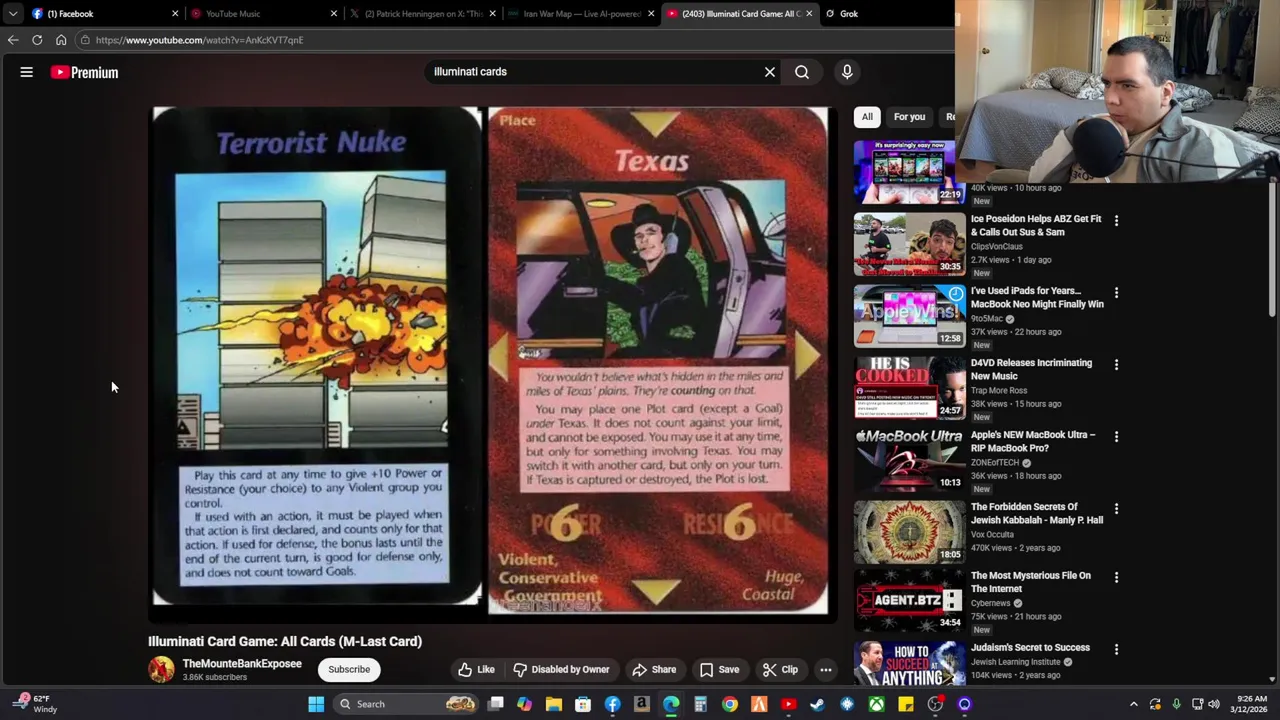The width and height of the screenshot is (1280, 720).
Task: Open MacBook Ultra video thumbnail
Action: pyautogui.click(x=909, y=460)
